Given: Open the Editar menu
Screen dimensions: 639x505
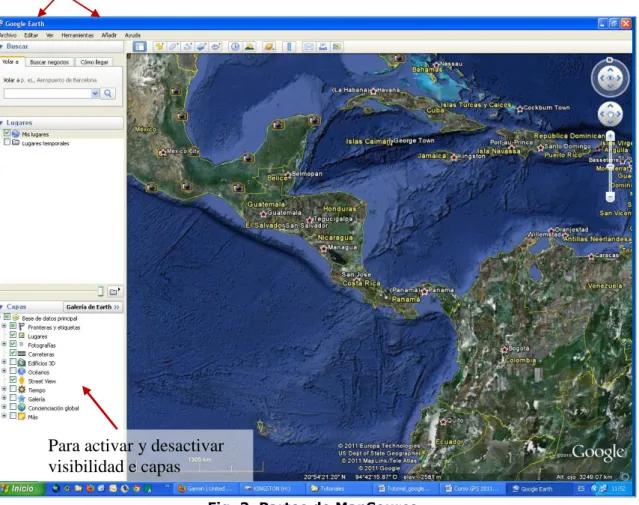Looking at the screenshot, I should (x=31, y=35).
